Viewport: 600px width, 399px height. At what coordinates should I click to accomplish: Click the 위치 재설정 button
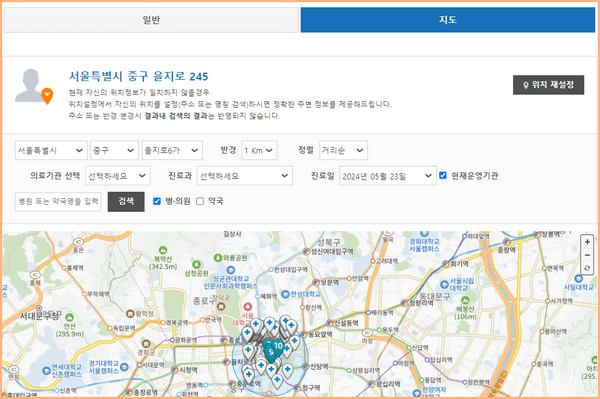pyautogui.click(x=548, y=85)
